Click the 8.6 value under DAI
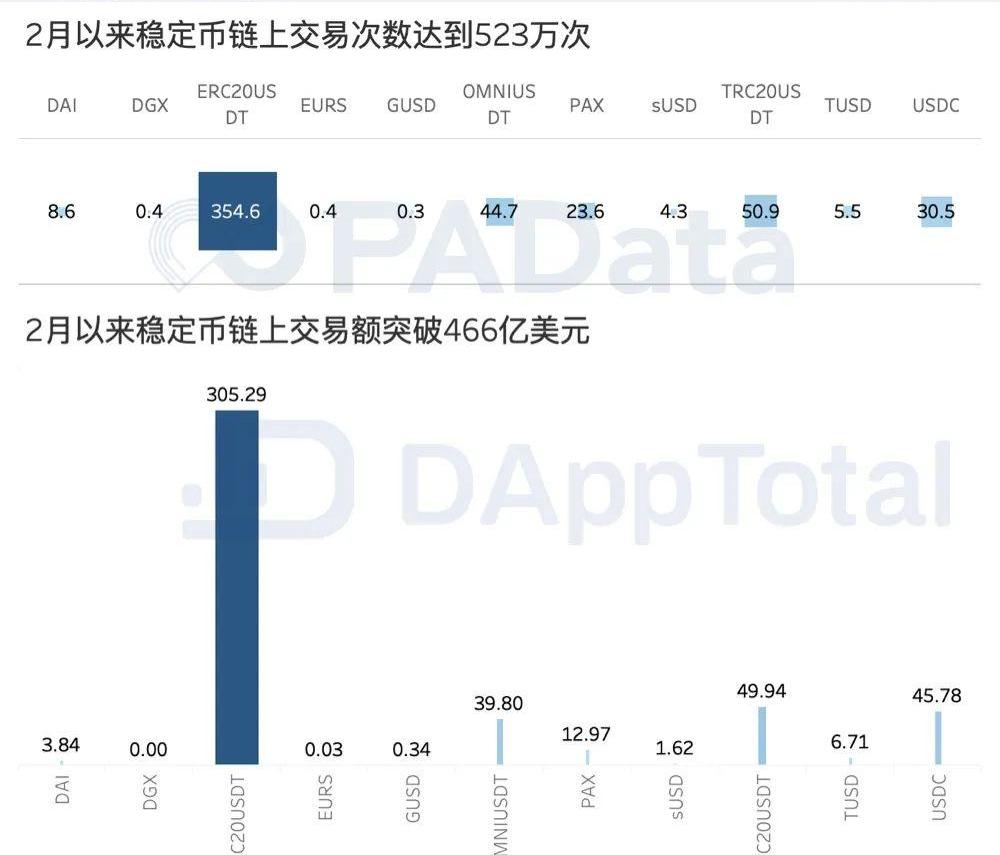This screenshot has width=1000, height=855. pos(62,211)
